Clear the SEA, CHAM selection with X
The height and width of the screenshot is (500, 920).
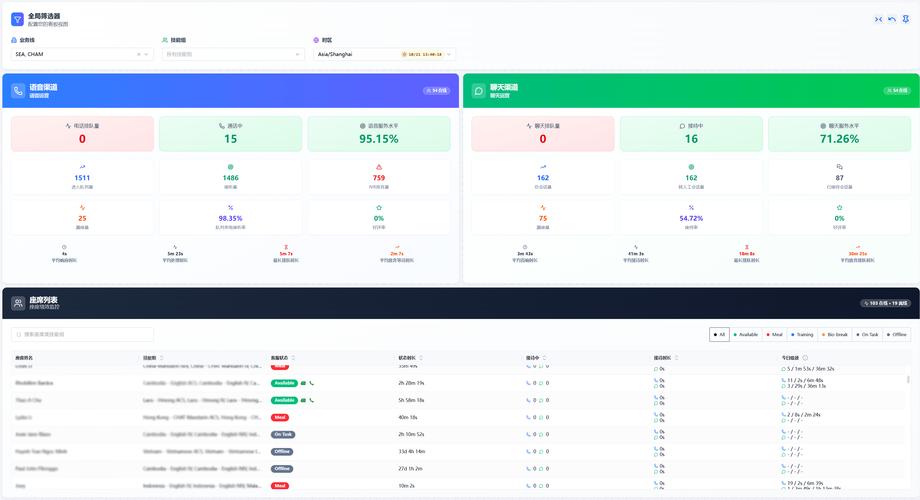tap(139, 54)
